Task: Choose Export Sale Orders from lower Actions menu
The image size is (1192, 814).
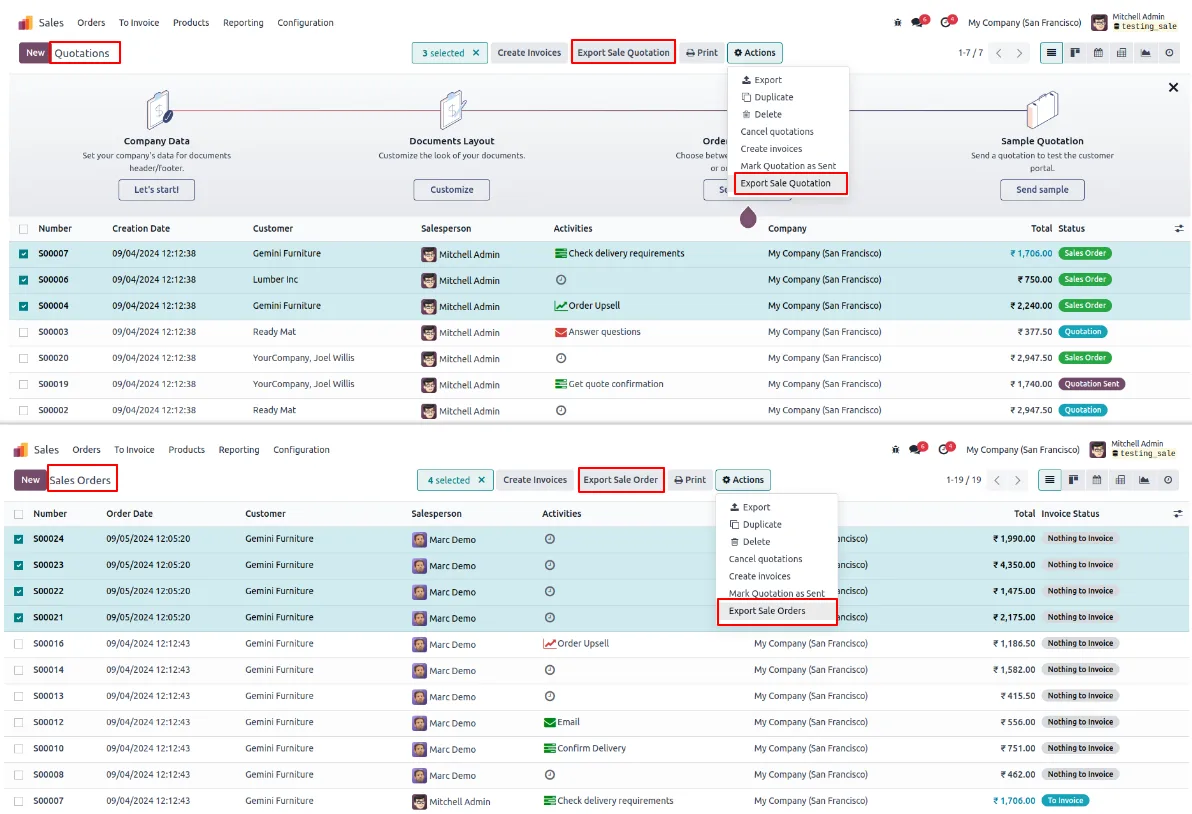Action: point(767,610)
